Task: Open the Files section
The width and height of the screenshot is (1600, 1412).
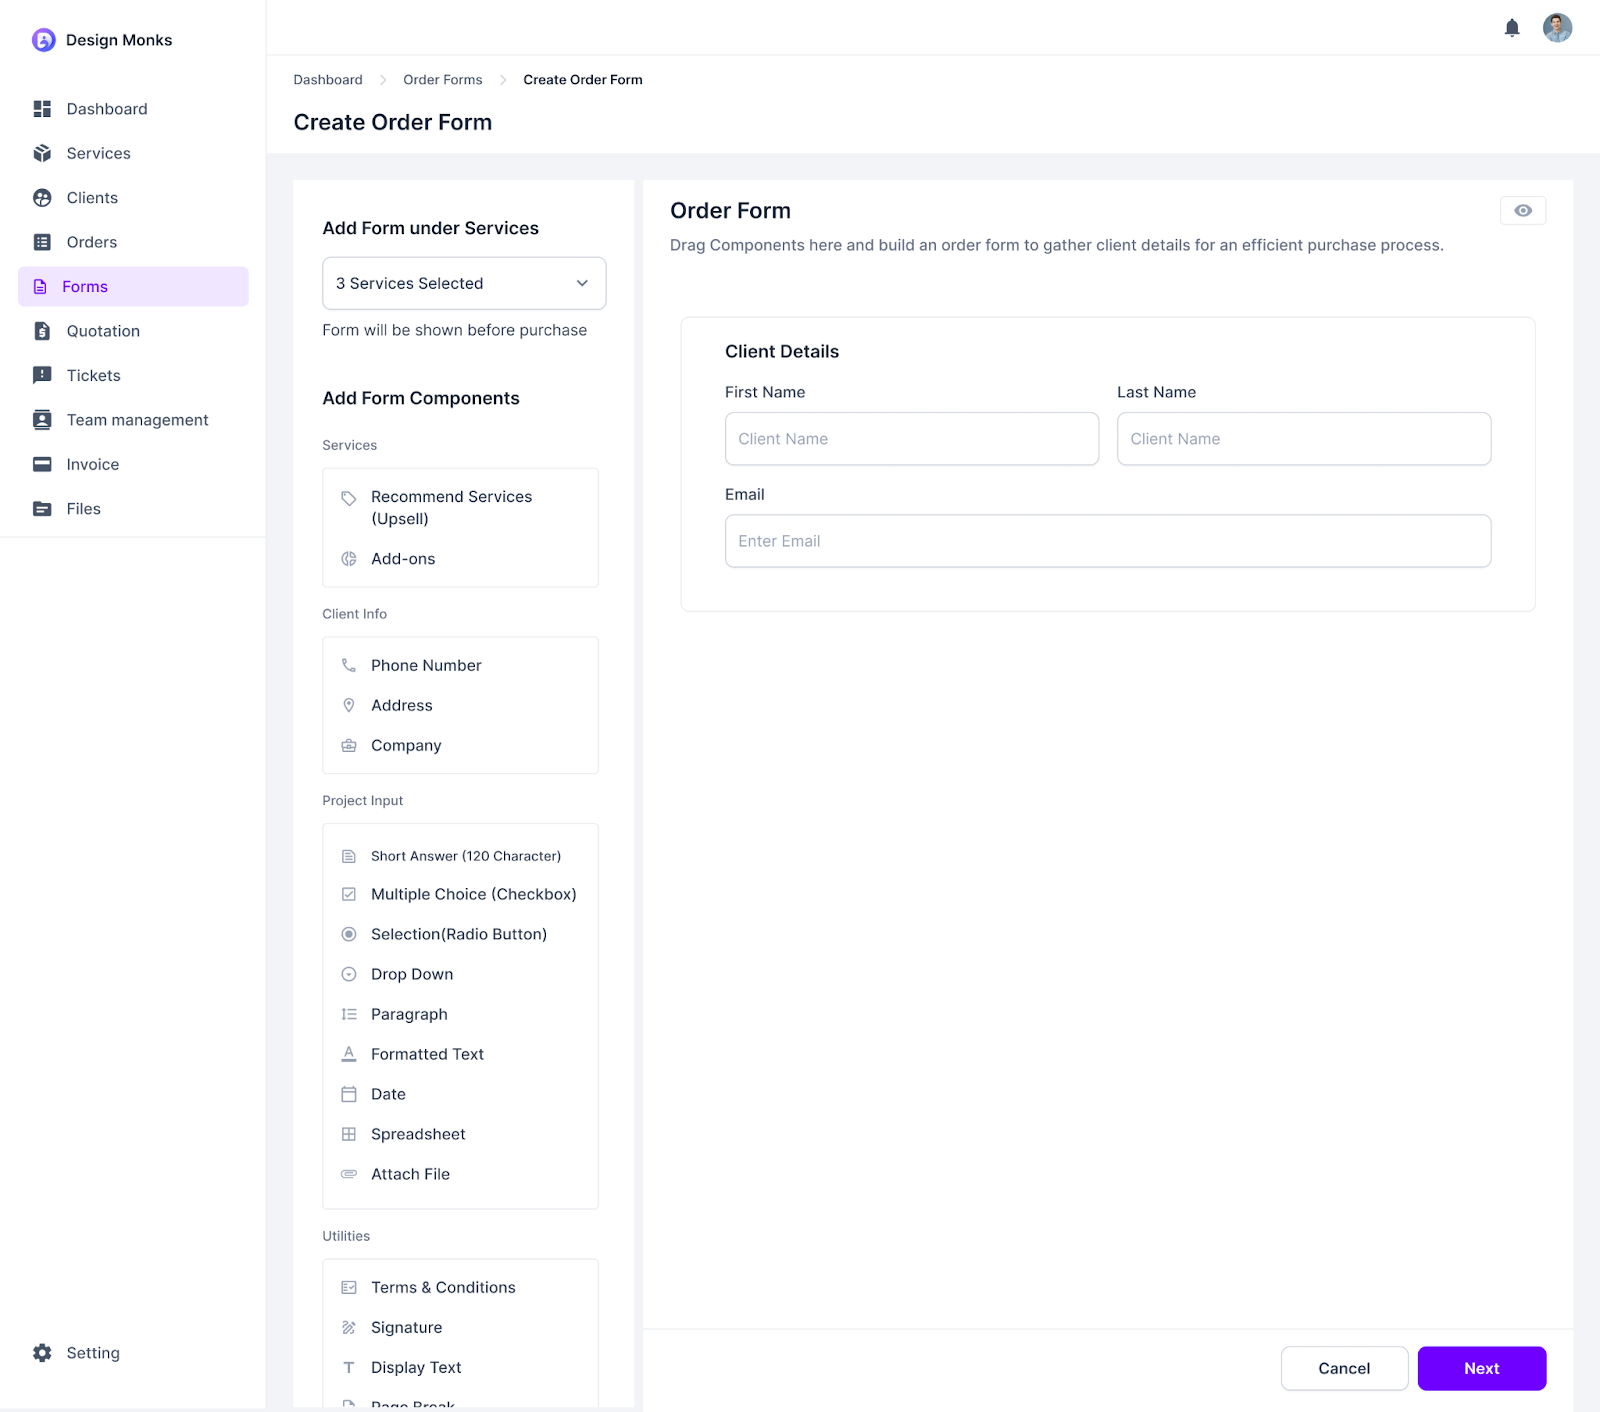Action: click(84, 508)
